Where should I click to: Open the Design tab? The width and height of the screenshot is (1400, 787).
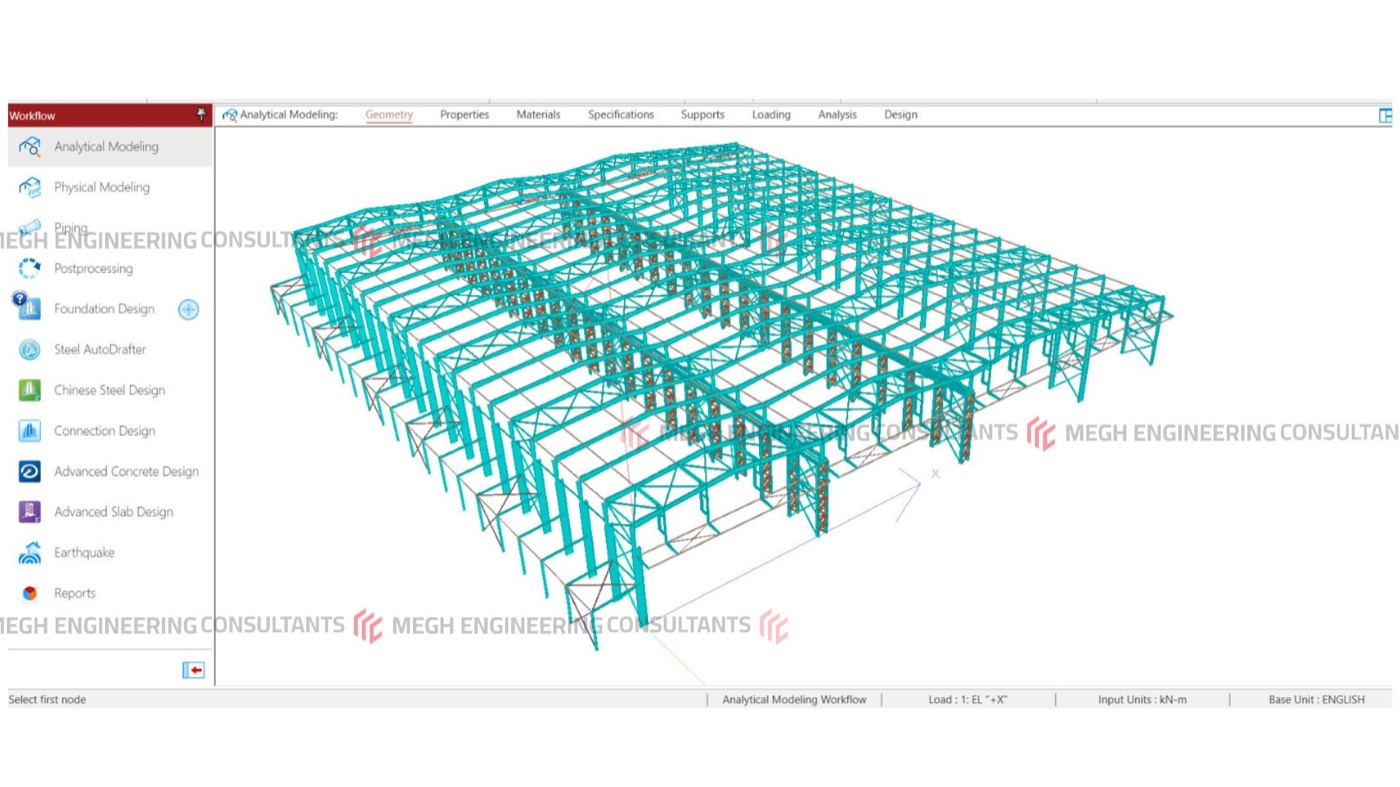900,115
